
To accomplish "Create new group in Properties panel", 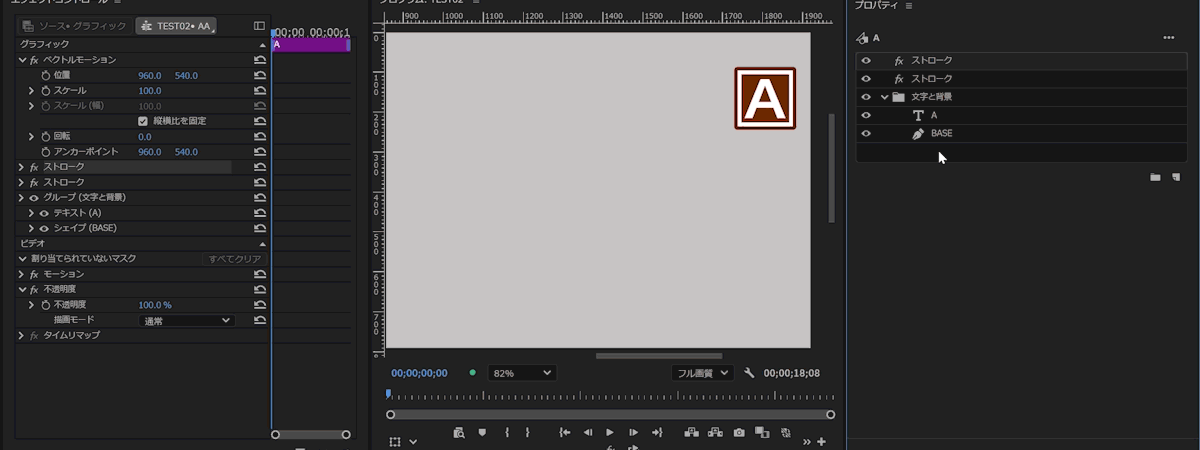I will point(1155,177).
